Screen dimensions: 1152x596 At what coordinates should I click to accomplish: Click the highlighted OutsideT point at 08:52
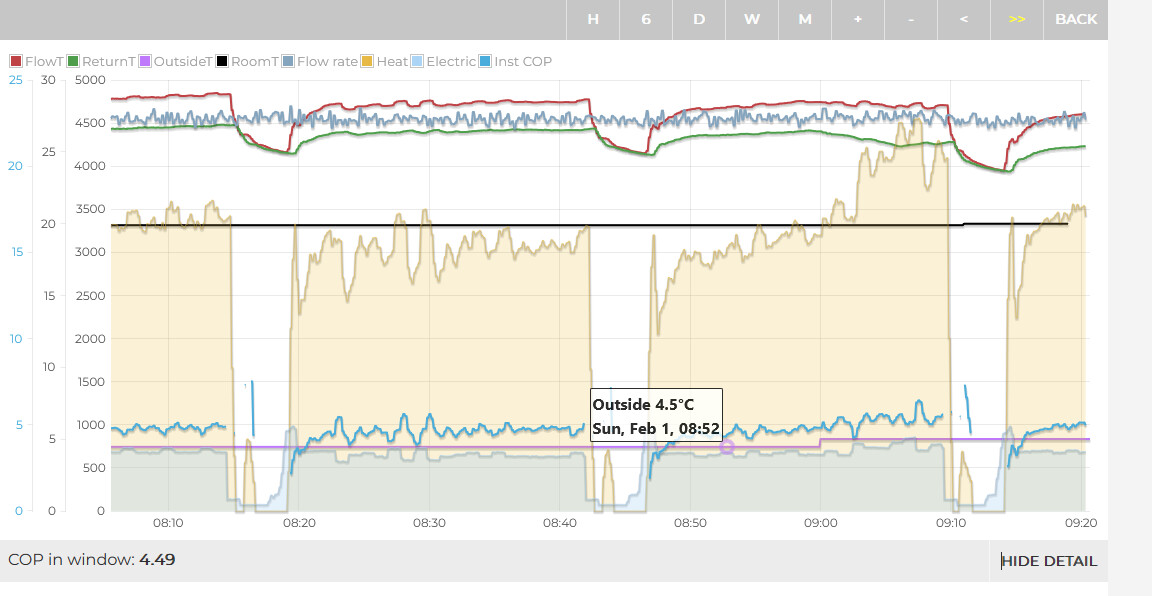pyautogui.click(x=727, y=447)
